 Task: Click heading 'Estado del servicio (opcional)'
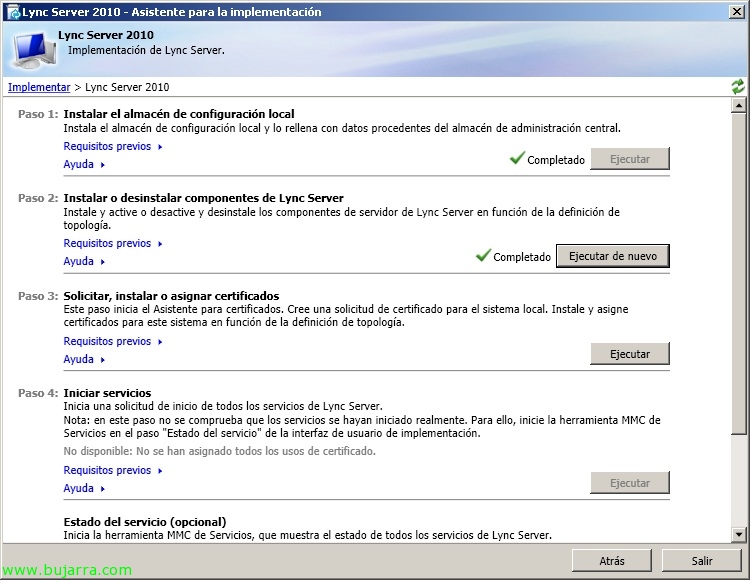tap(145, 522)
